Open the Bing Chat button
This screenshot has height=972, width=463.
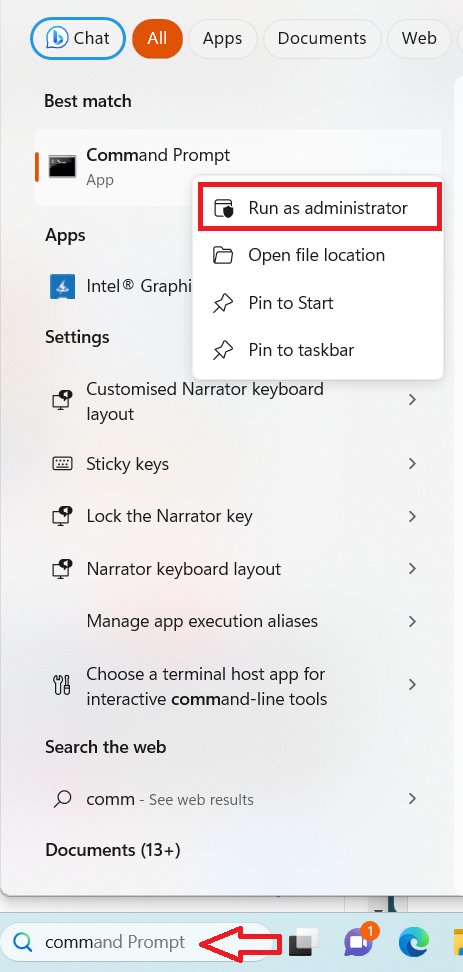[77, 38]
